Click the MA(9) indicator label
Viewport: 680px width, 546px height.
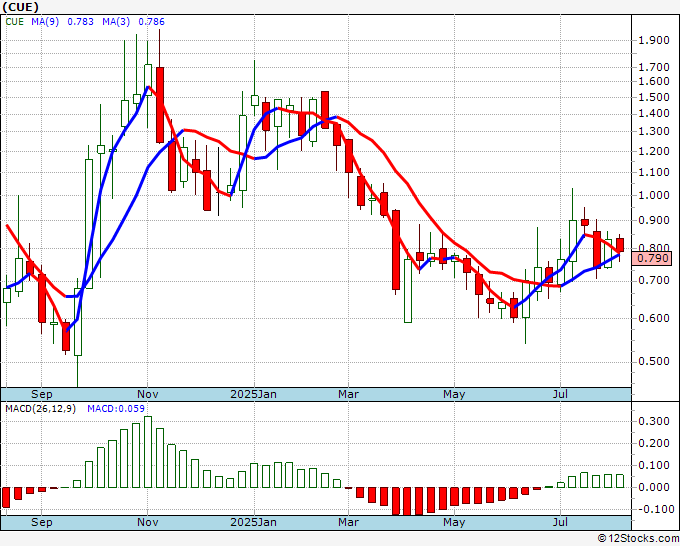(x=45, y=22)
